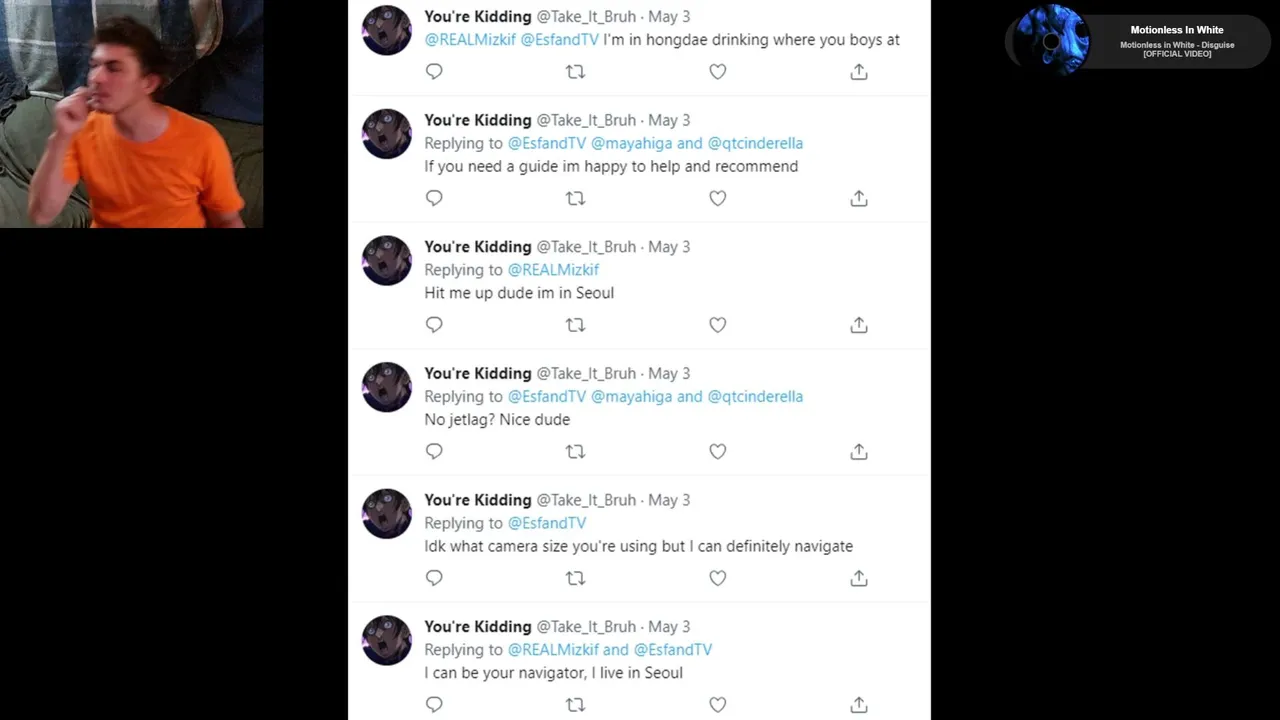Click the webcam overlay video feed
The width and height of the screenshot is (1280, 720).
click(x=131, y=114)
